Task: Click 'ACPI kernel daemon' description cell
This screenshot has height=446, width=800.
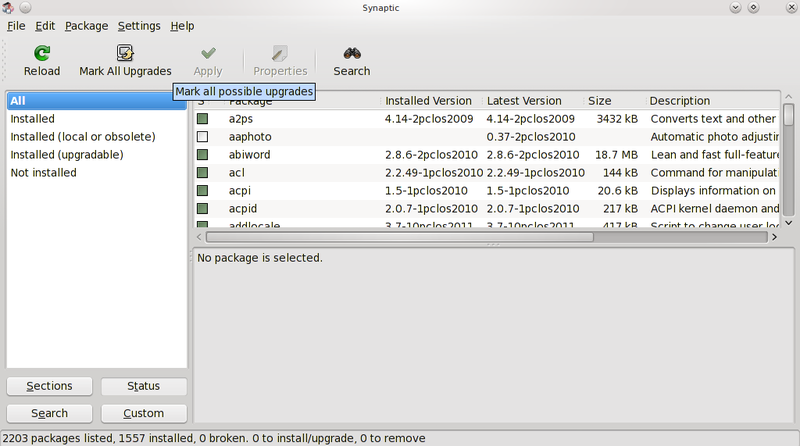Action: pos(714,209)
